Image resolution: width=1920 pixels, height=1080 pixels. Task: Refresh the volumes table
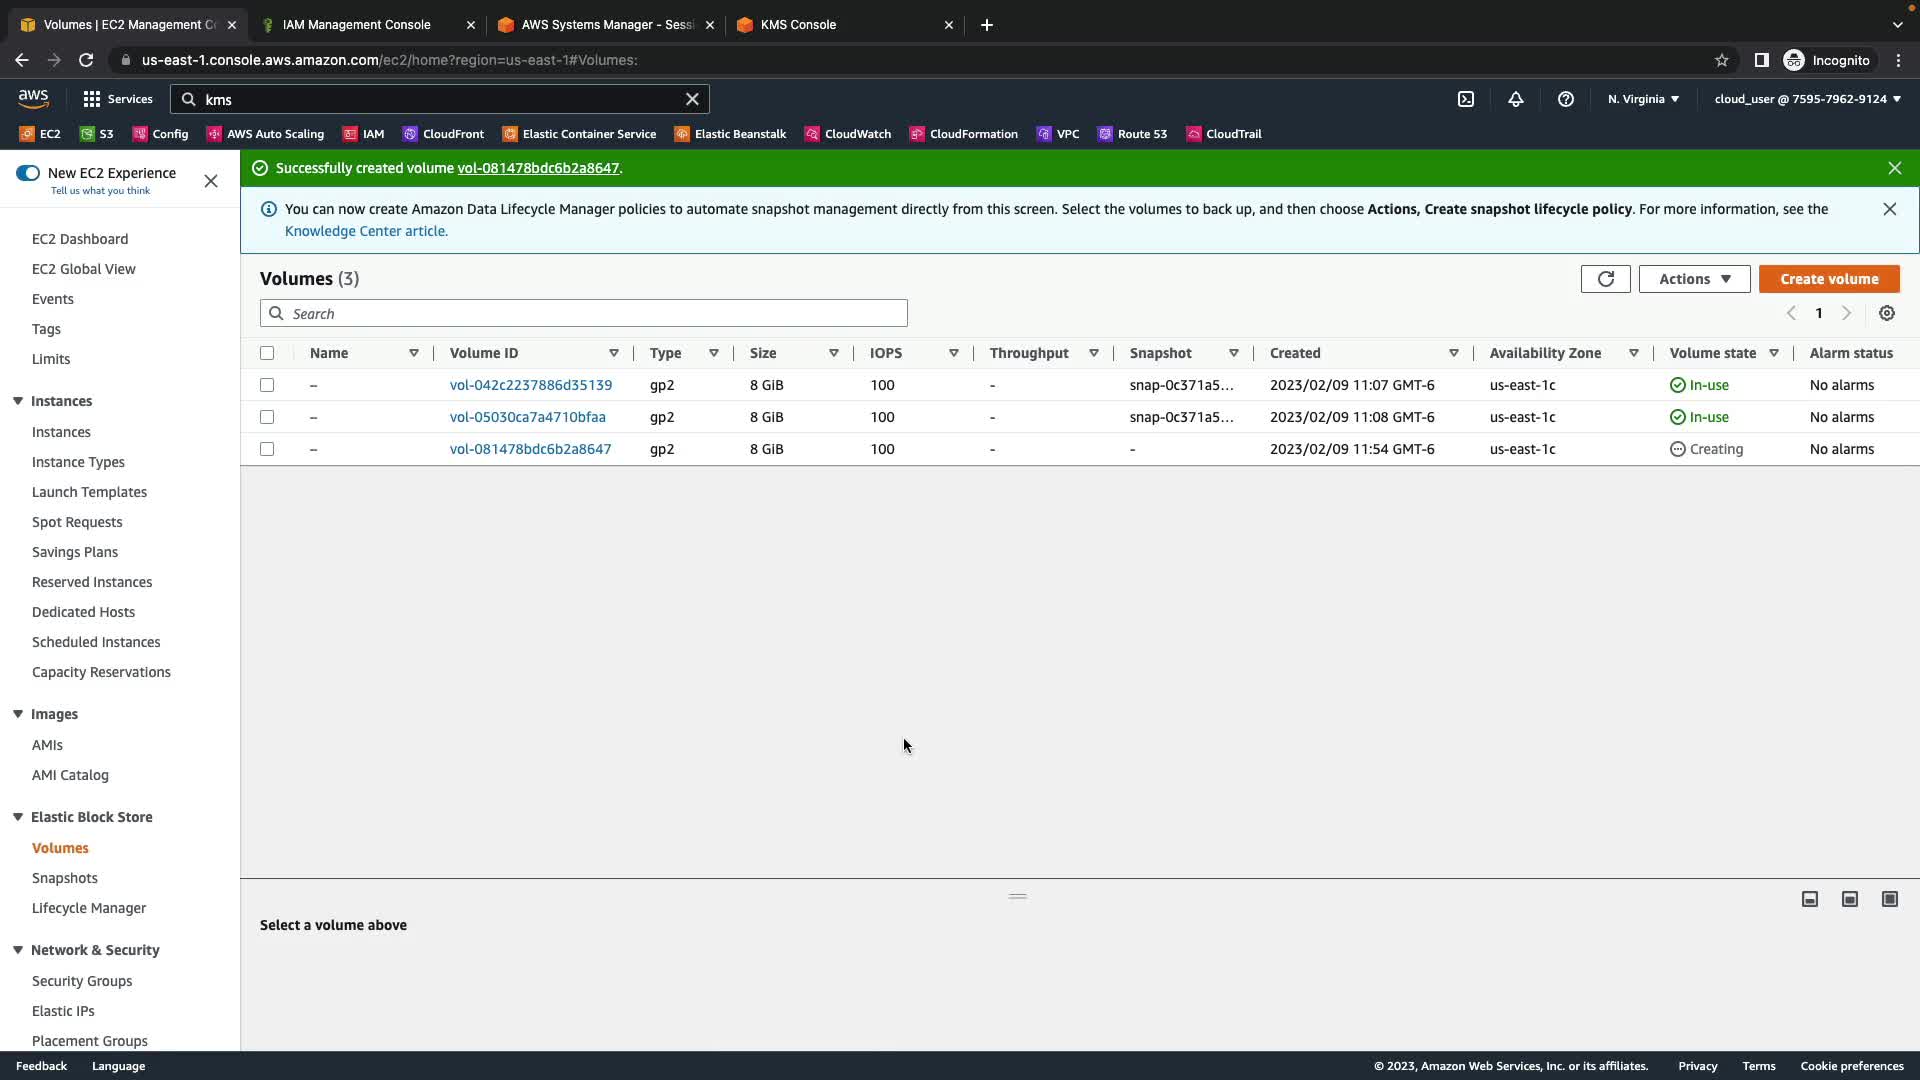coord(1605,279)
